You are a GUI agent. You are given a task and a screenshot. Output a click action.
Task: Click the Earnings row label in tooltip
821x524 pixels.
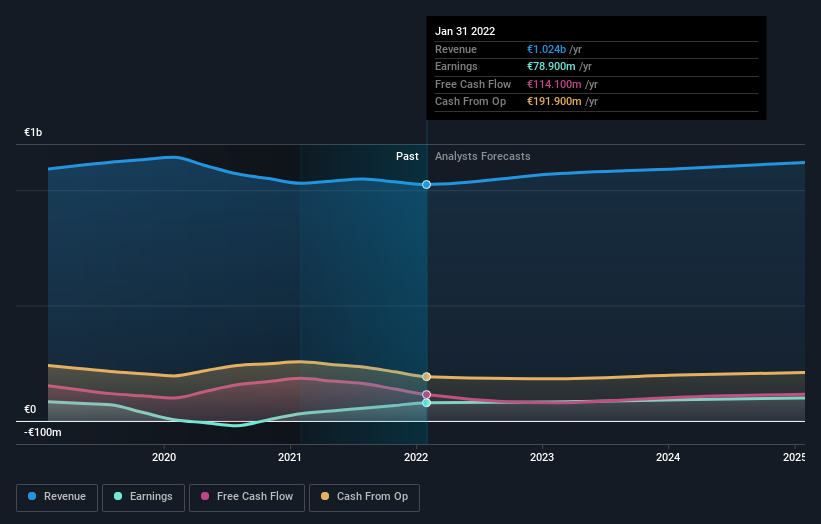(456, 66)
